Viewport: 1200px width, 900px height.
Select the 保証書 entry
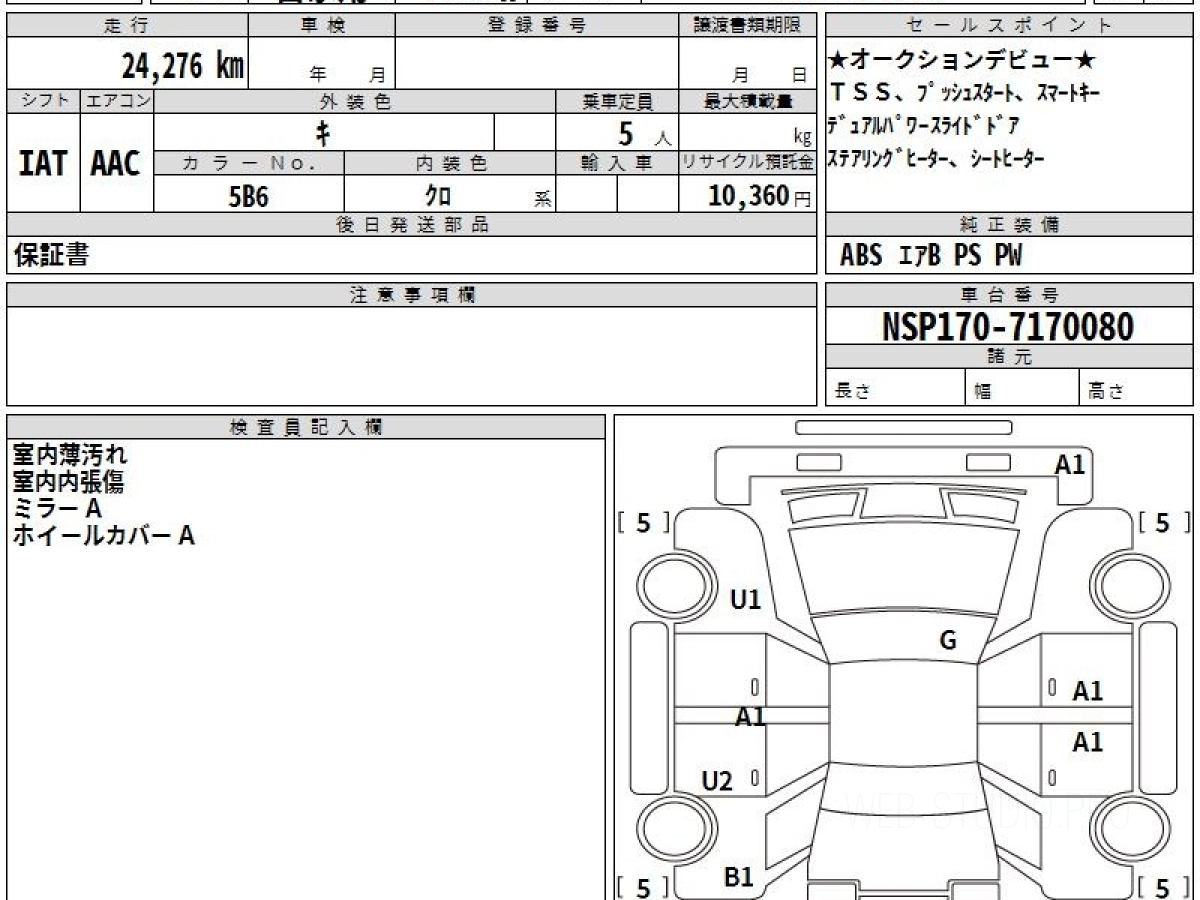[x=50, y=255]
